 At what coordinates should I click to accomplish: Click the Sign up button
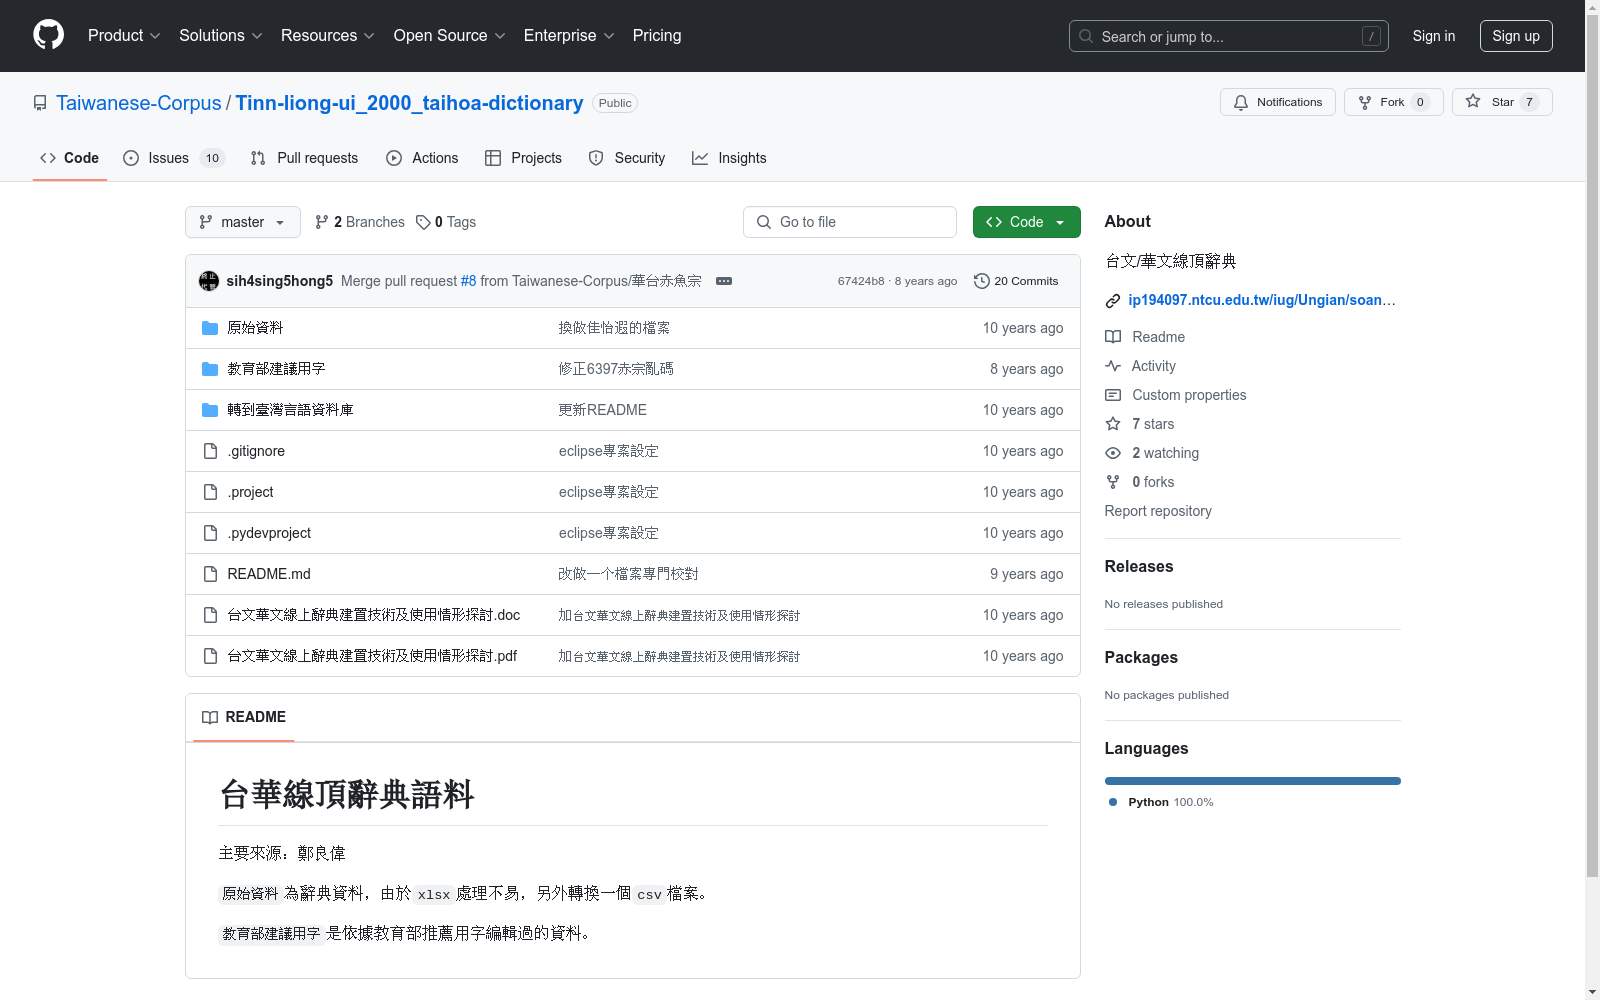coord(1516,36)
